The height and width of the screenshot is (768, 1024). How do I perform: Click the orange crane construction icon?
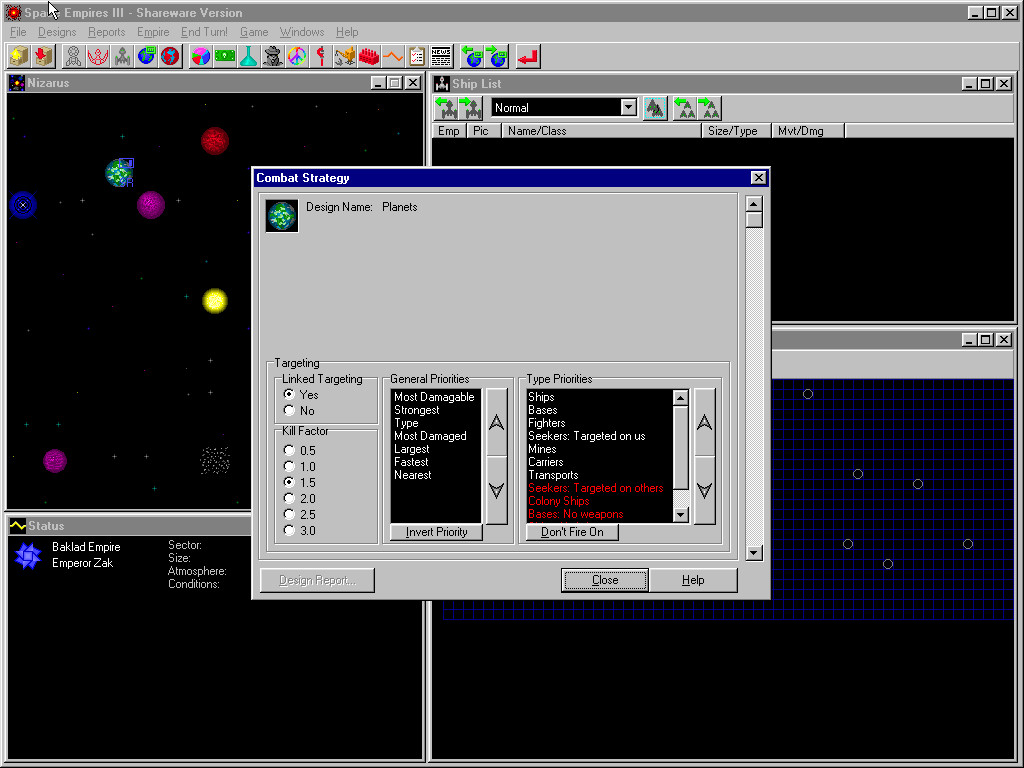345,57
